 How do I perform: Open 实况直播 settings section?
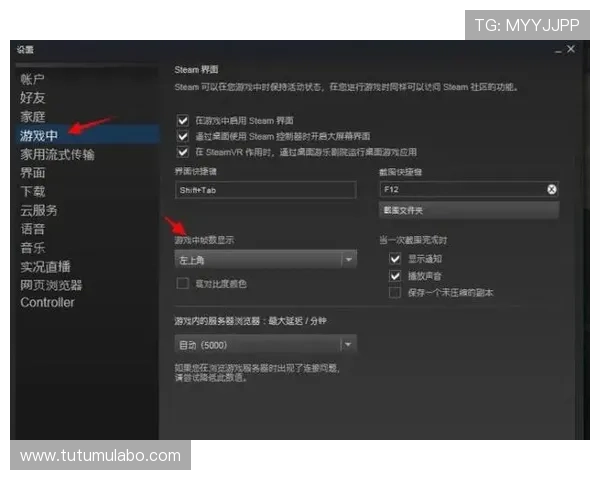click(45, 266)
